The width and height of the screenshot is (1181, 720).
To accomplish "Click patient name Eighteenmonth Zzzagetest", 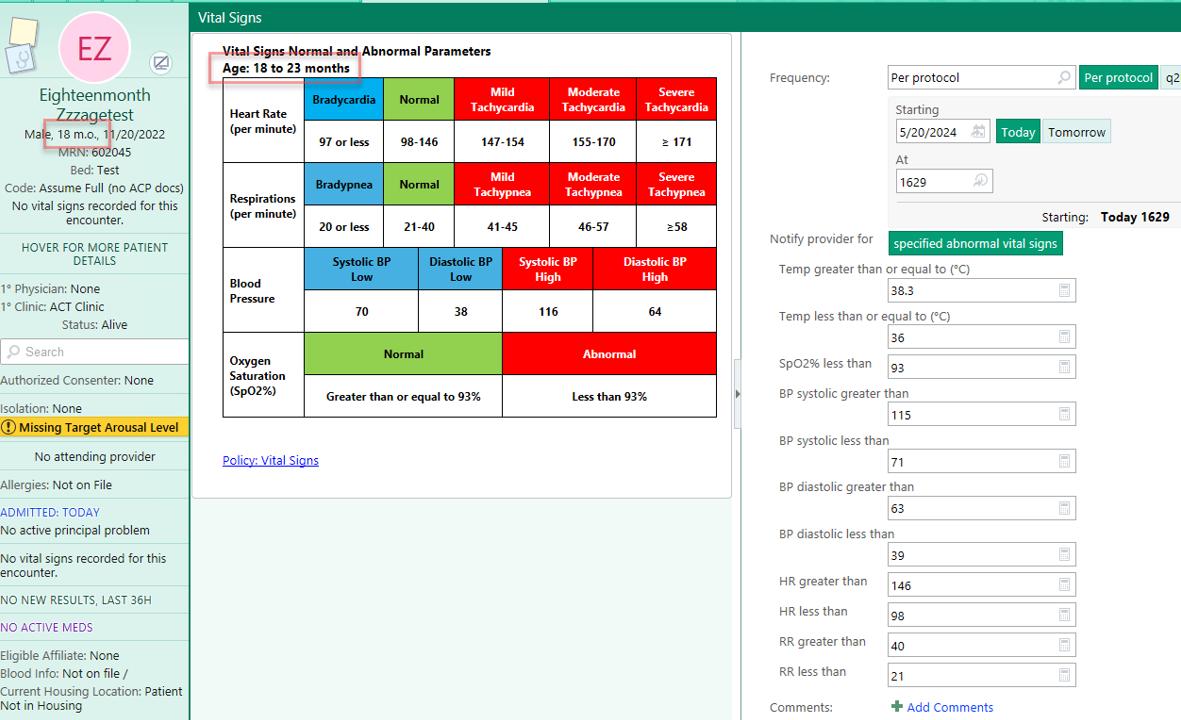I will 95,105.
